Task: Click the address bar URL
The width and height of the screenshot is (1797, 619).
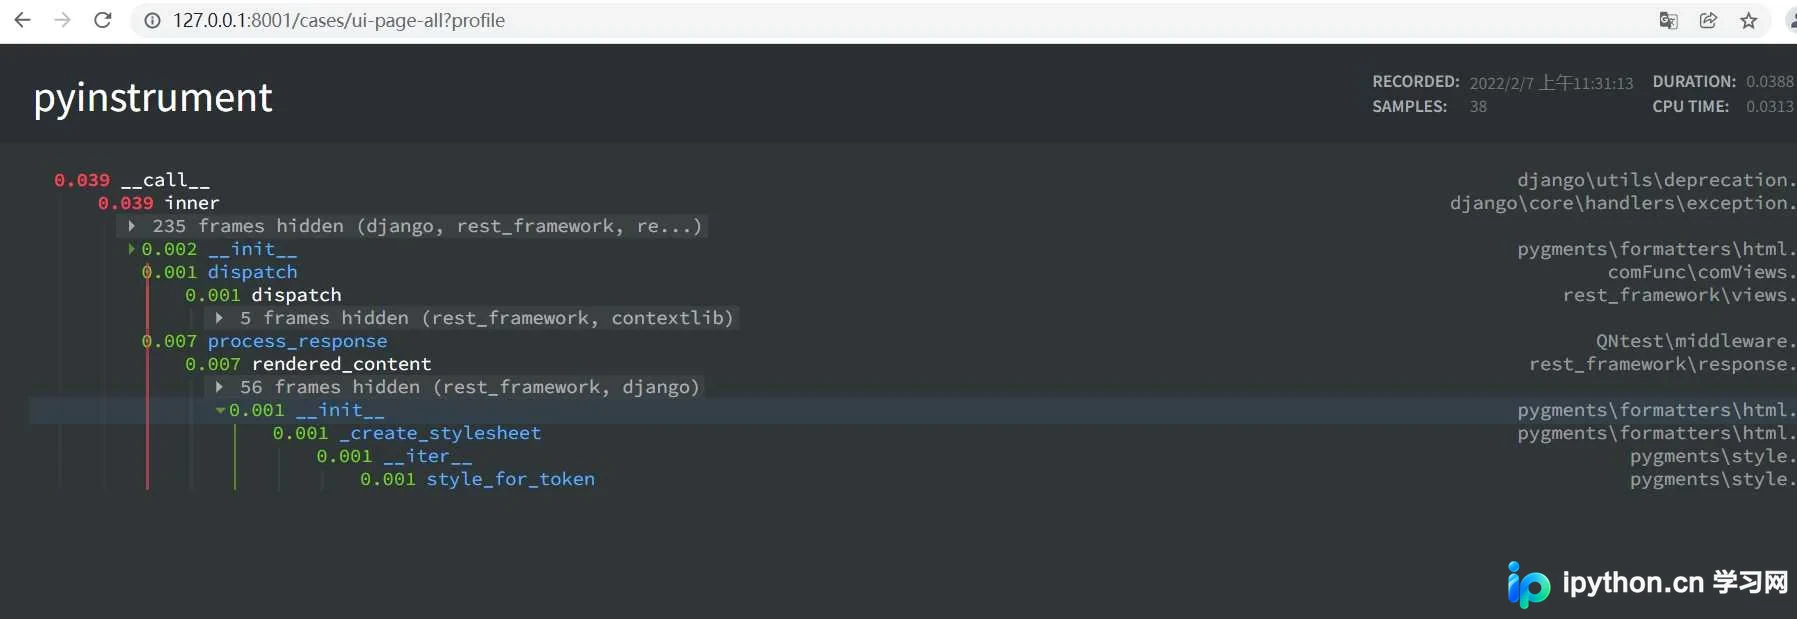Action: [339, 20]
